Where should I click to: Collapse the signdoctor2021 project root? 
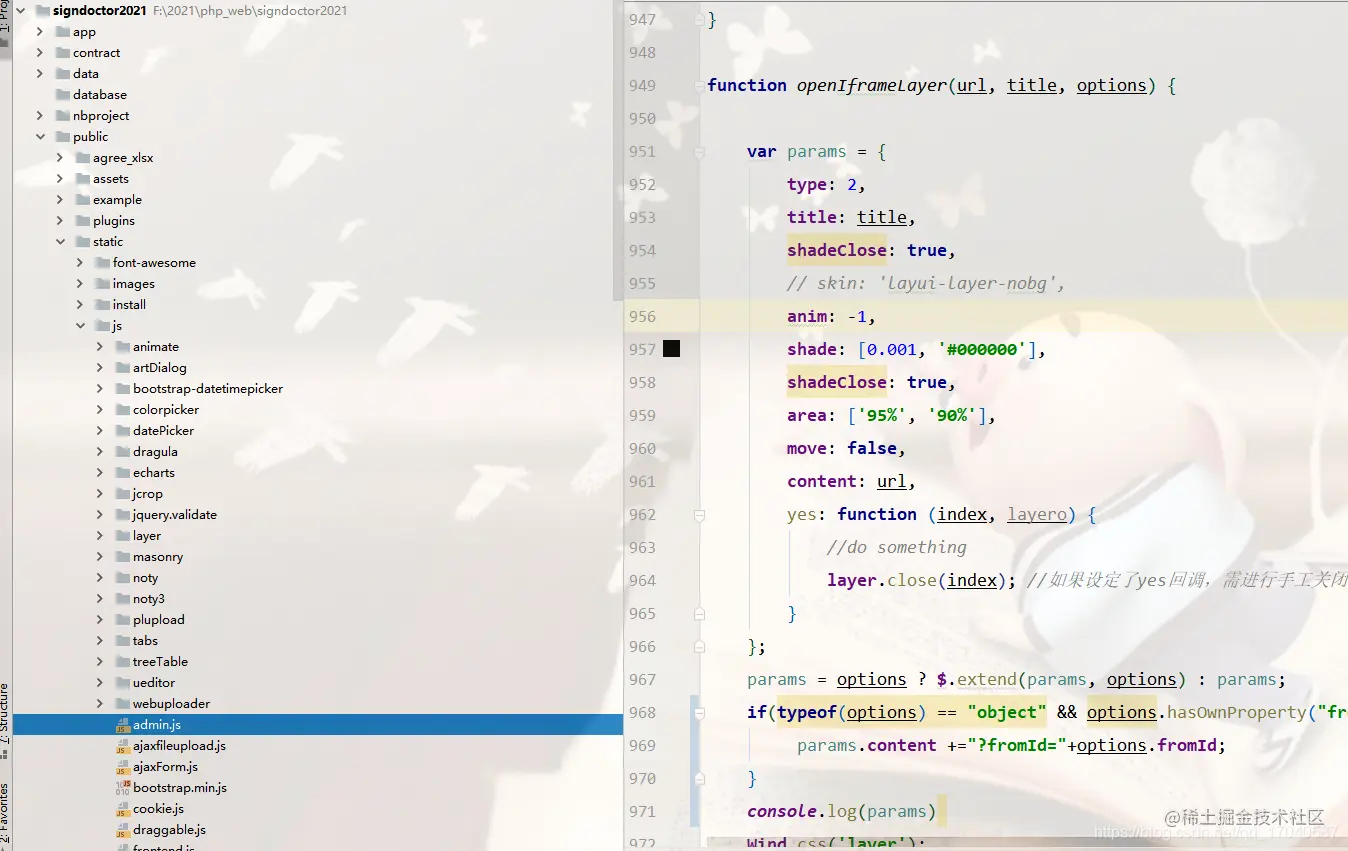point(20,11)
